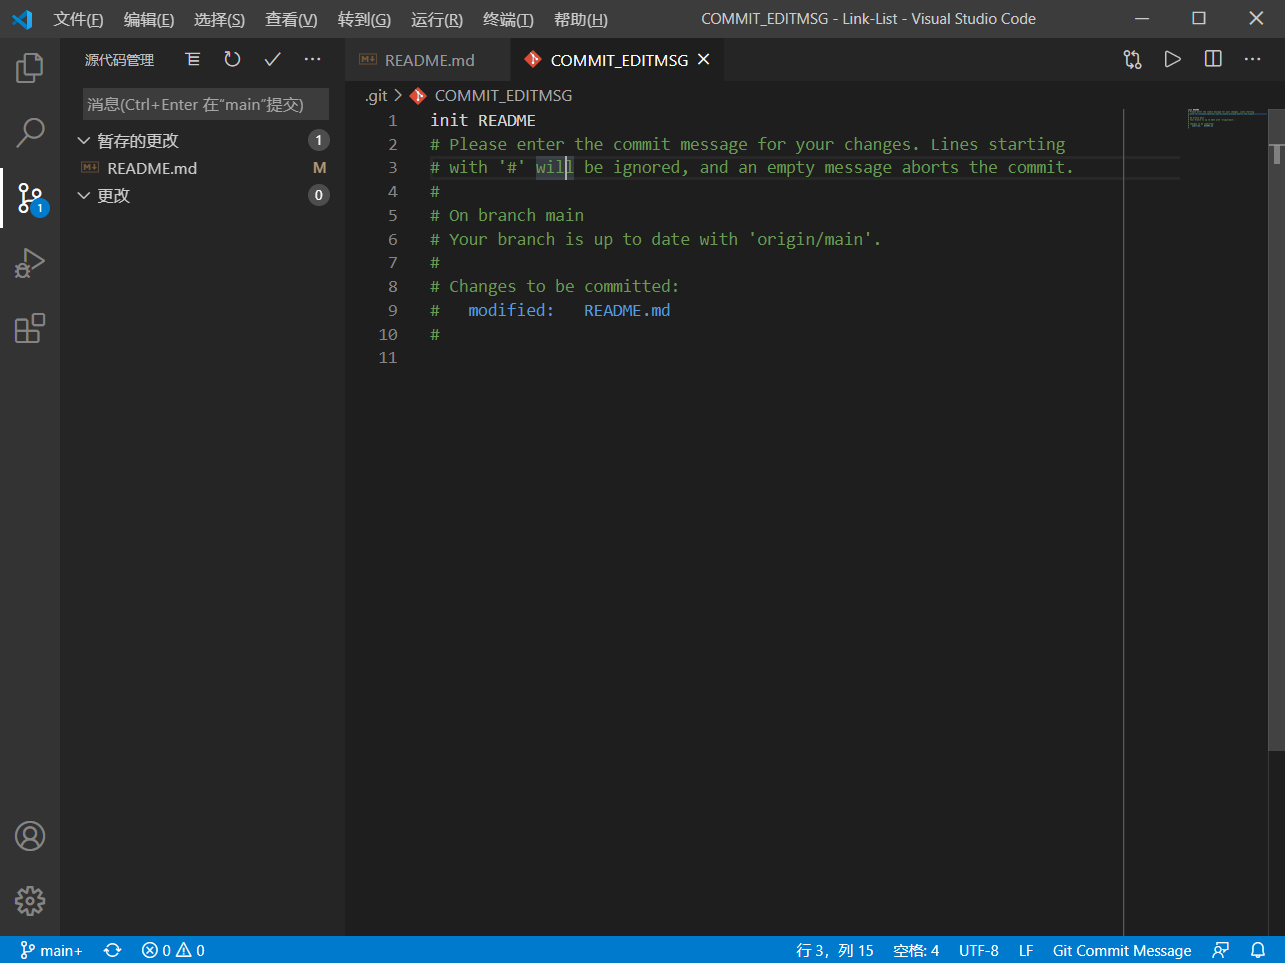
Task: Click the 'init README' text on line 1
Action: tap(483, 120)
